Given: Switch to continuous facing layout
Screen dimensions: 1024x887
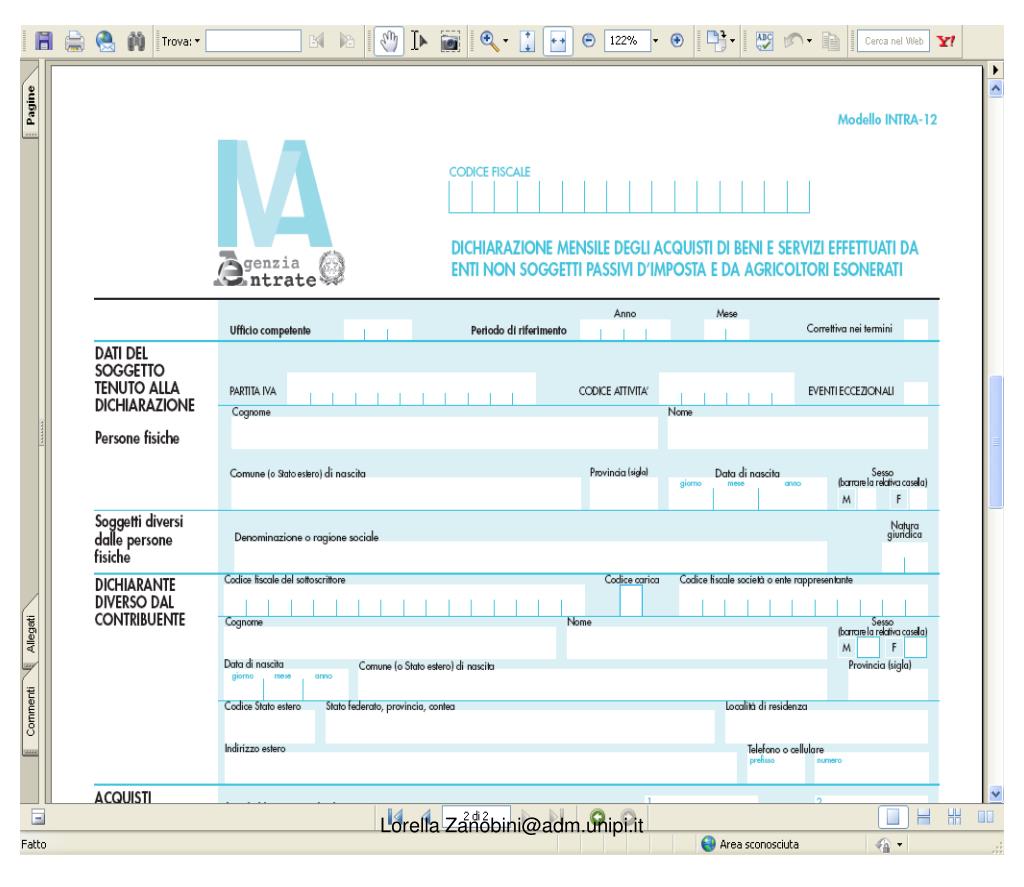Looking at the screenshot, I should 954,816.
